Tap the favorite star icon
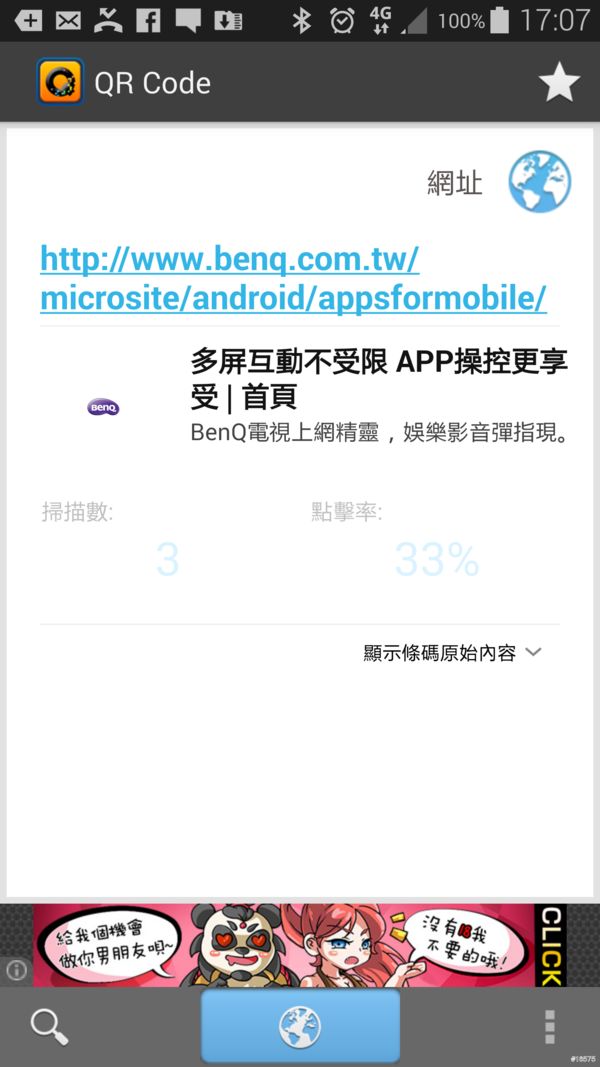This screenshot has height=1067, width=600. pos(559,83)
